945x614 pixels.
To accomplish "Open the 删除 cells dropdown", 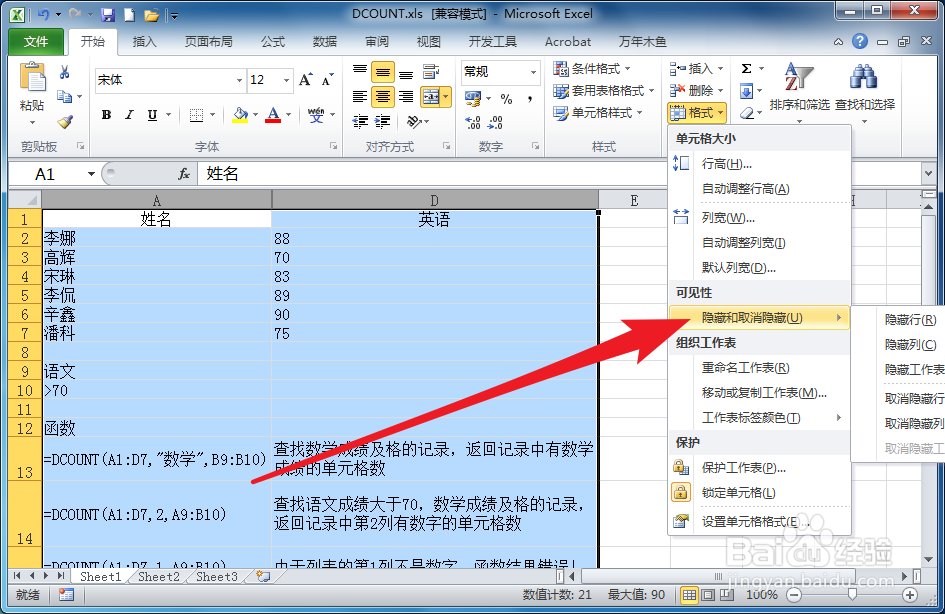I will tap(696, 91).
